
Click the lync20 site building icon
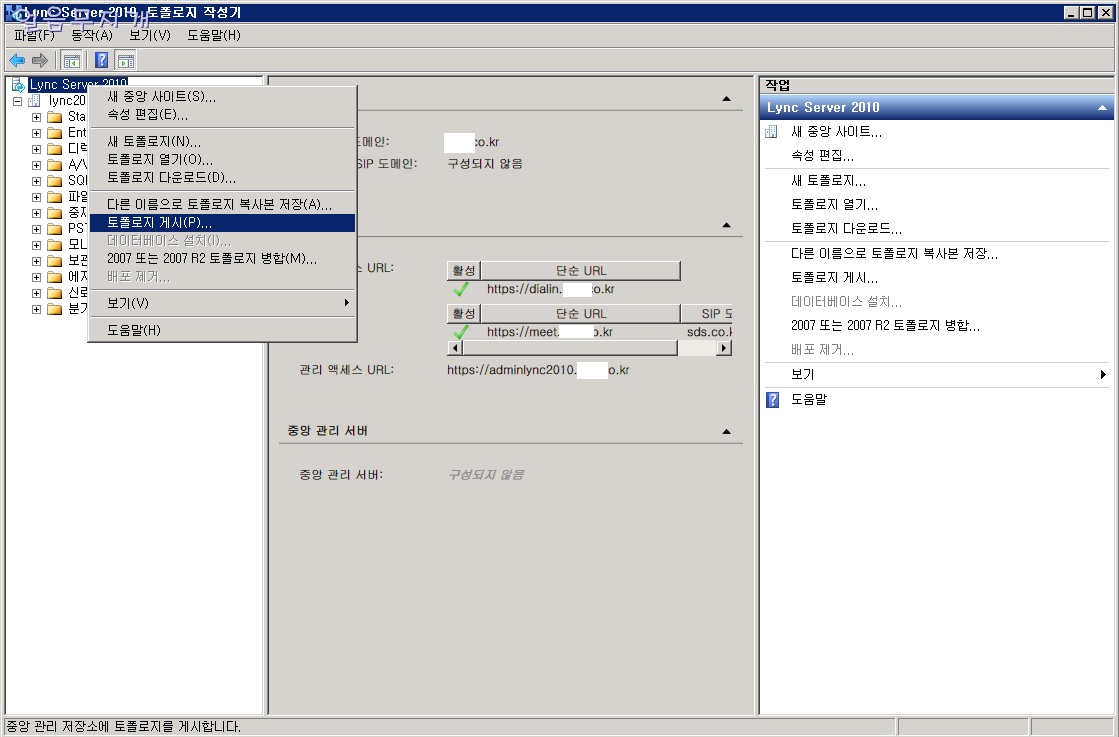[34, 101]
